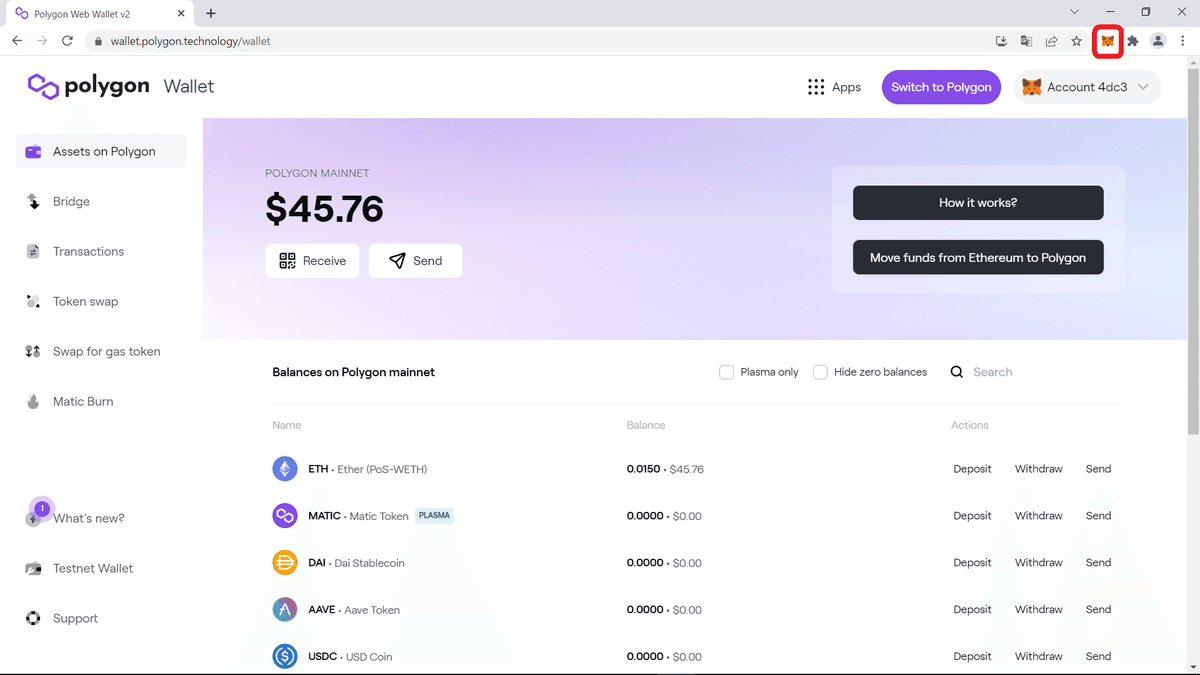Click the search magnifier icon

click(957, 372)
